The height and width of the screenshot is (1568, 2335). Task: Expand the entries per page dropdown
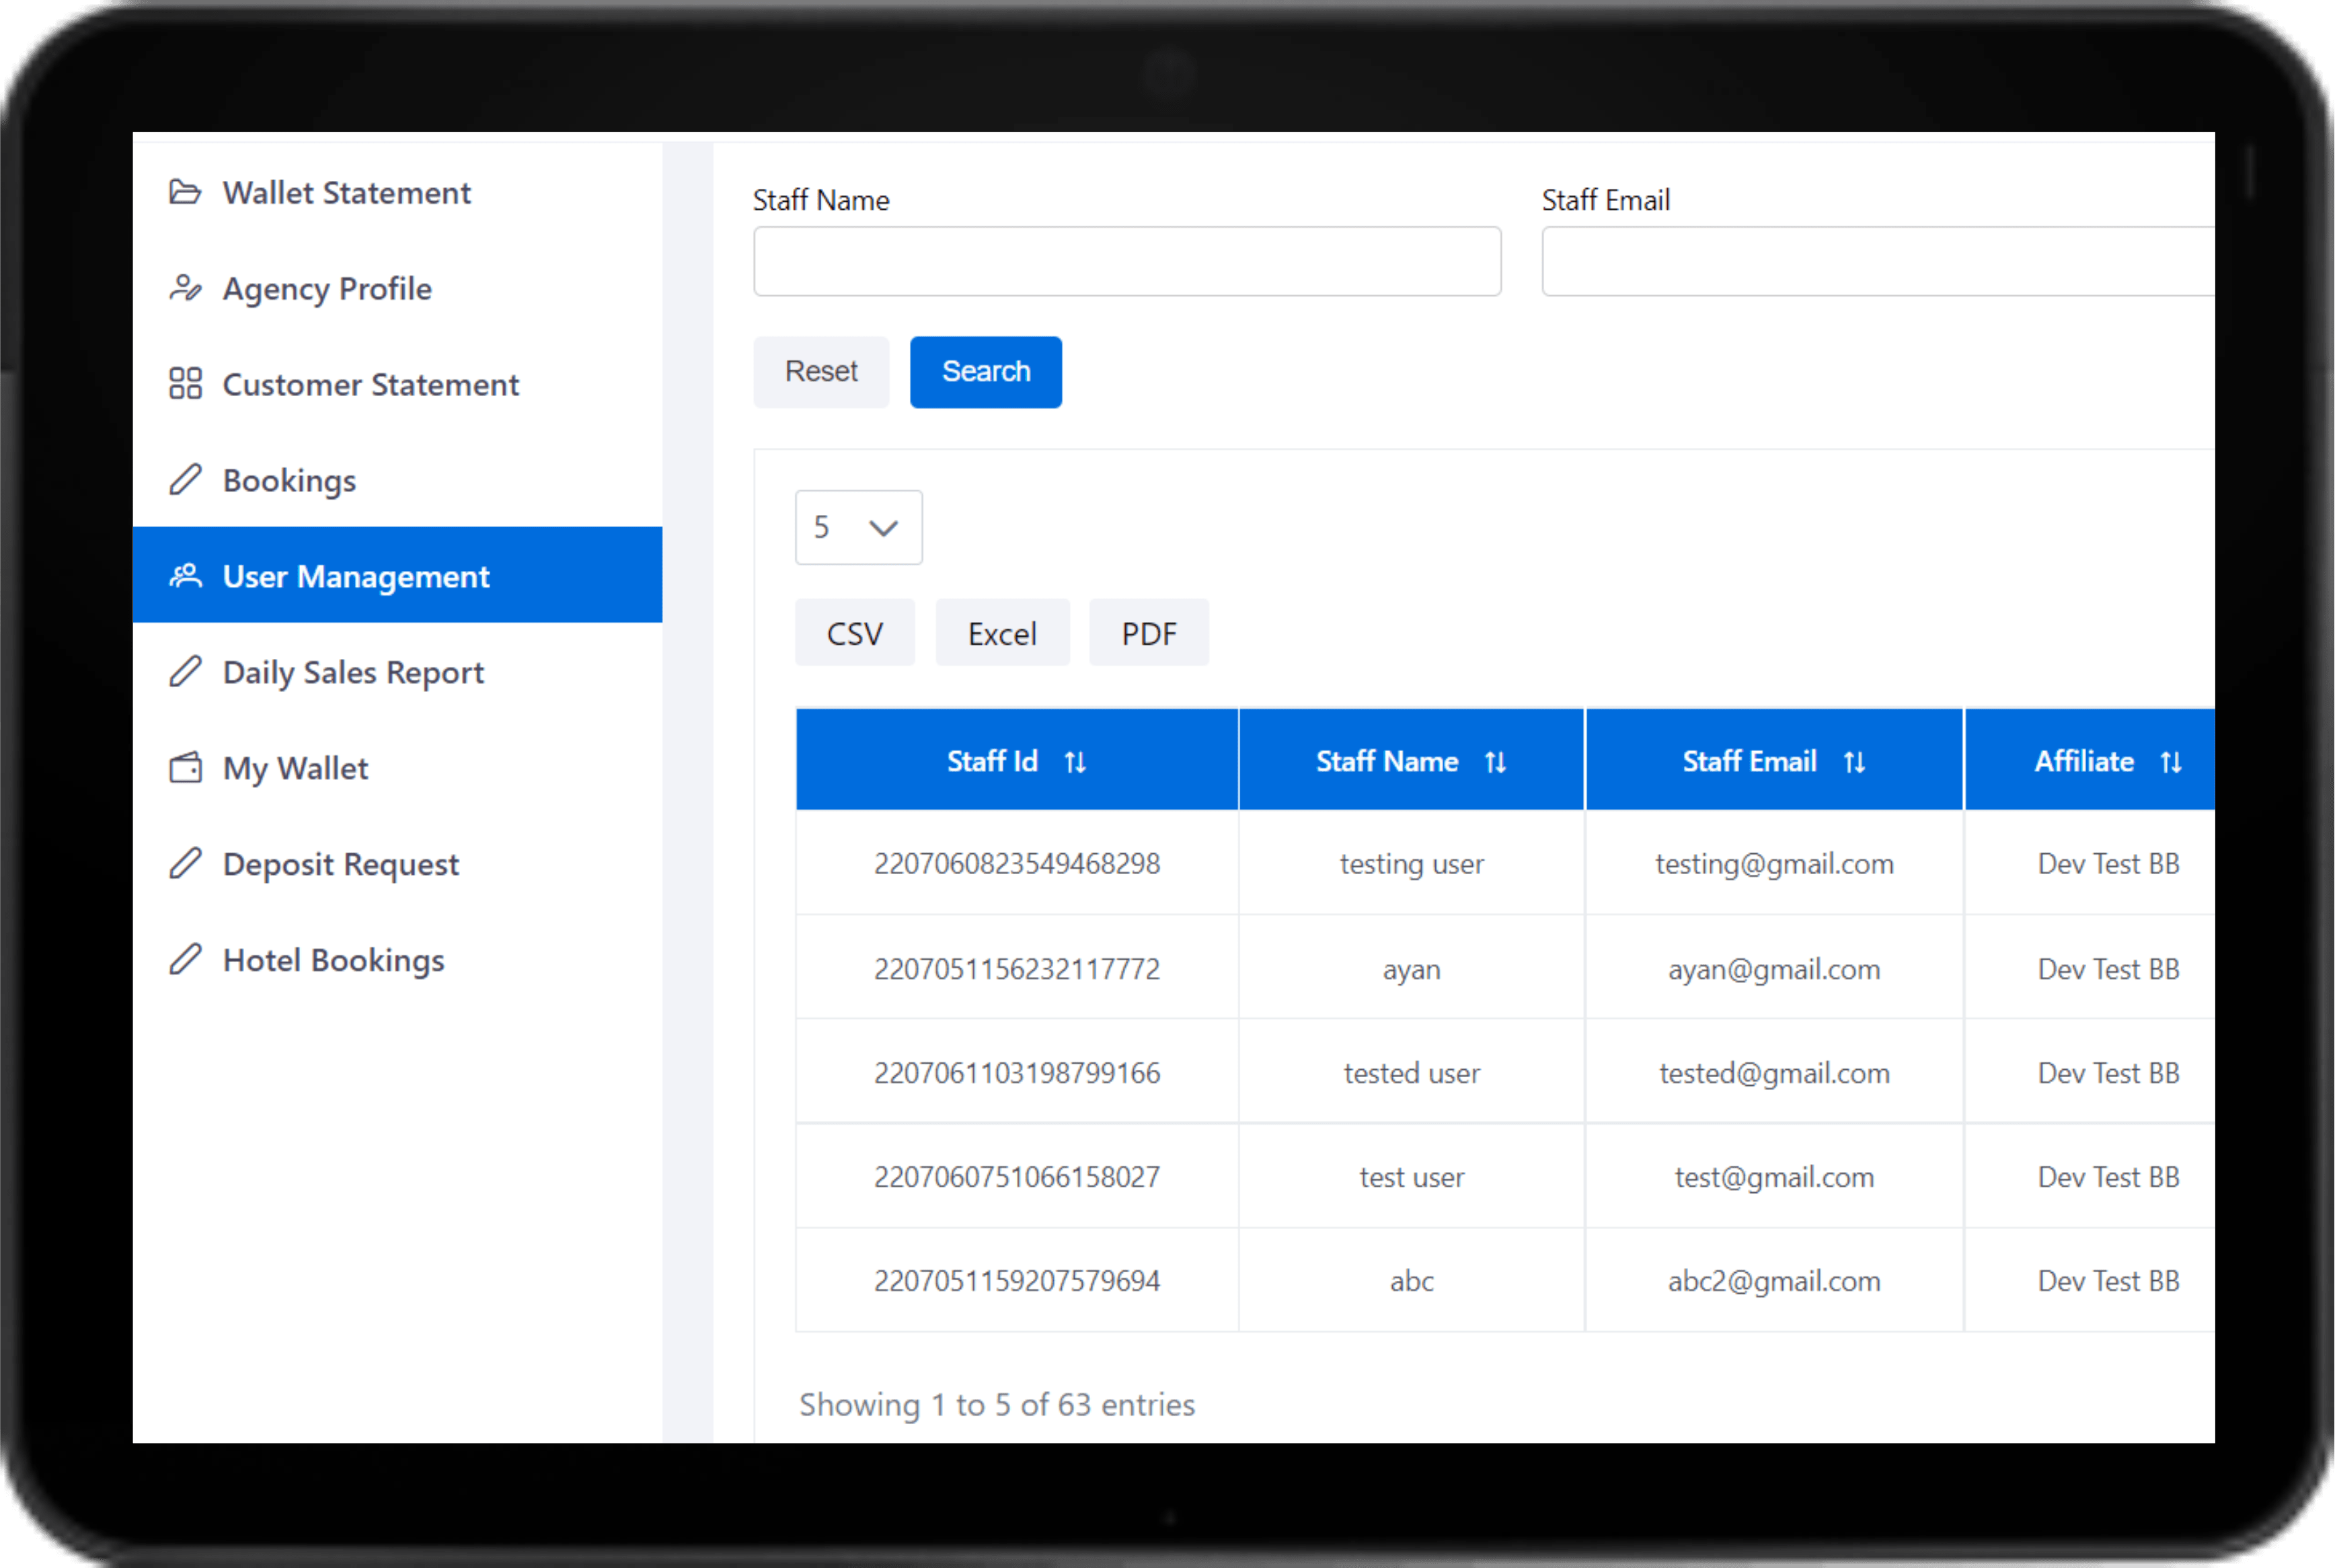click(856, 526)
